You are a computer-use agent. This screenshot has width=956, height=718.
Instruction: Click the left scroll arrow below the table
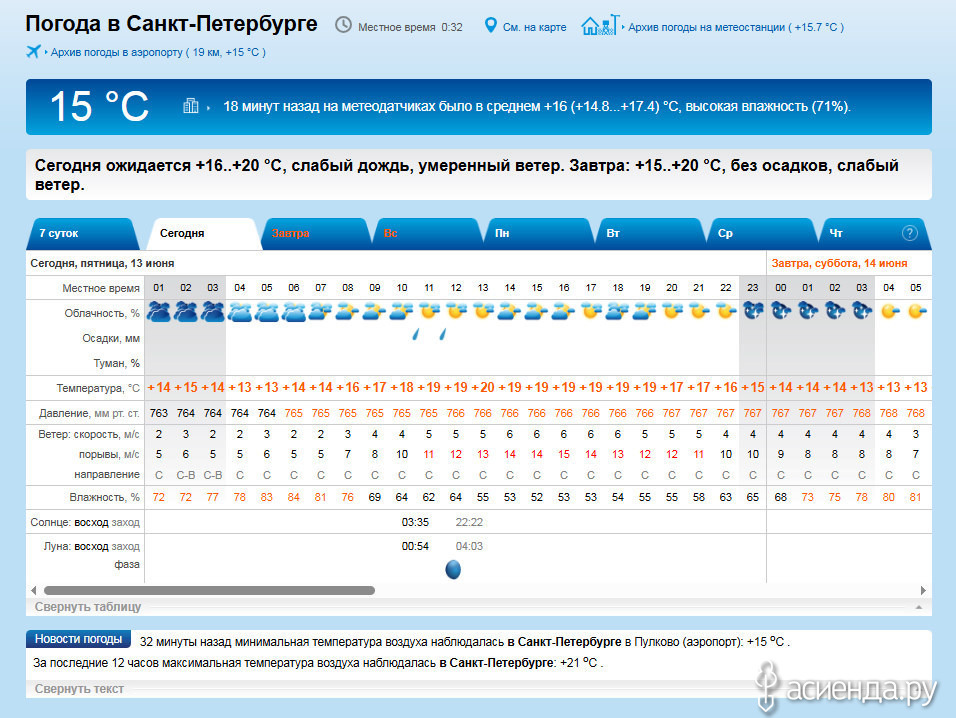34,590
